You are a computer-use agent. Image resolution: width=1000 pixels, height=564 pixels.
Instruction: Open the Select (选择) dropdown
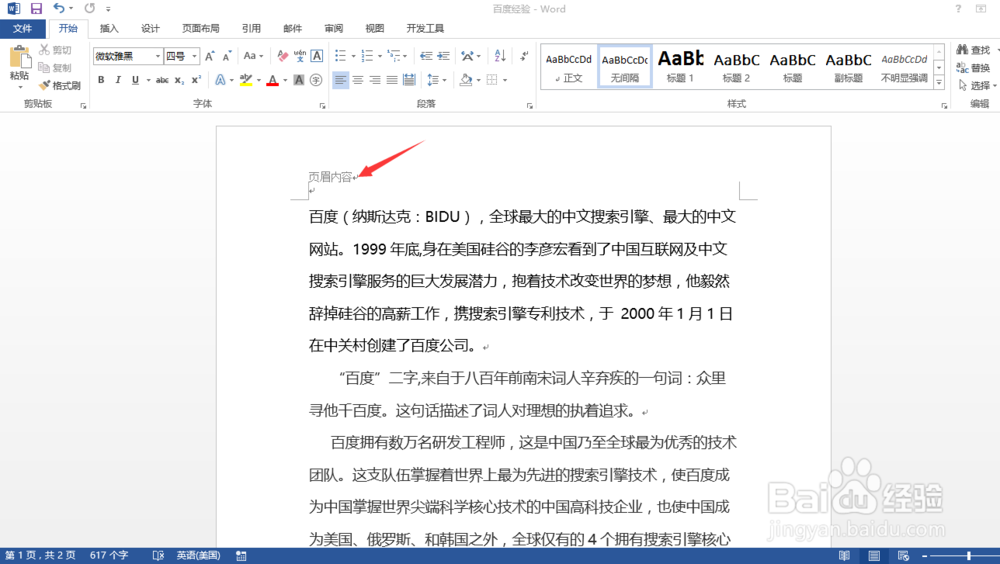click(978, 85)
